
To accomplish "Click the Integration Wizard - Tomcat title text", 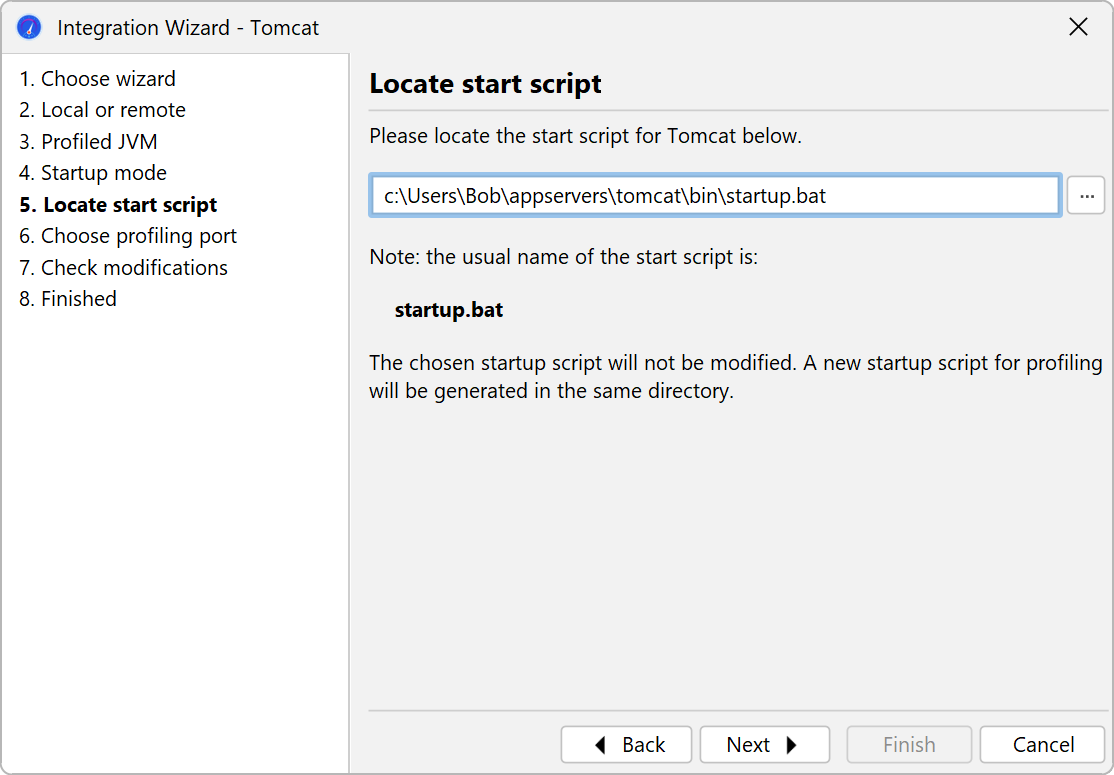I will pyautogui.click(x=188, y=28).
